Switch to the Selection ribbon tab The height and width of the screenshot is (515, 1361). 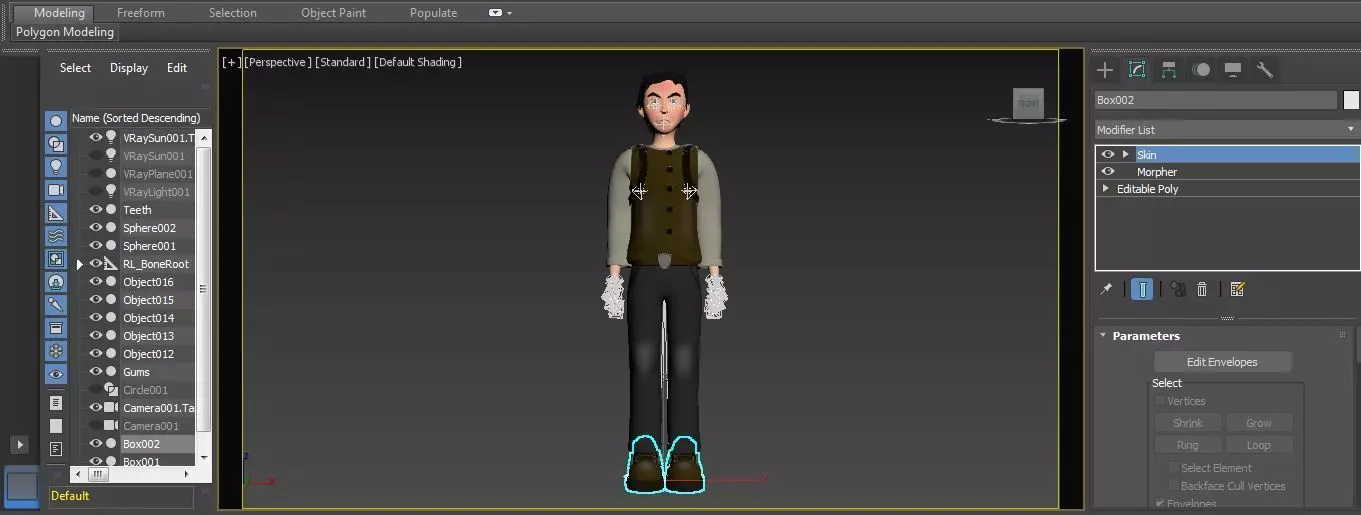pos(233,13)
